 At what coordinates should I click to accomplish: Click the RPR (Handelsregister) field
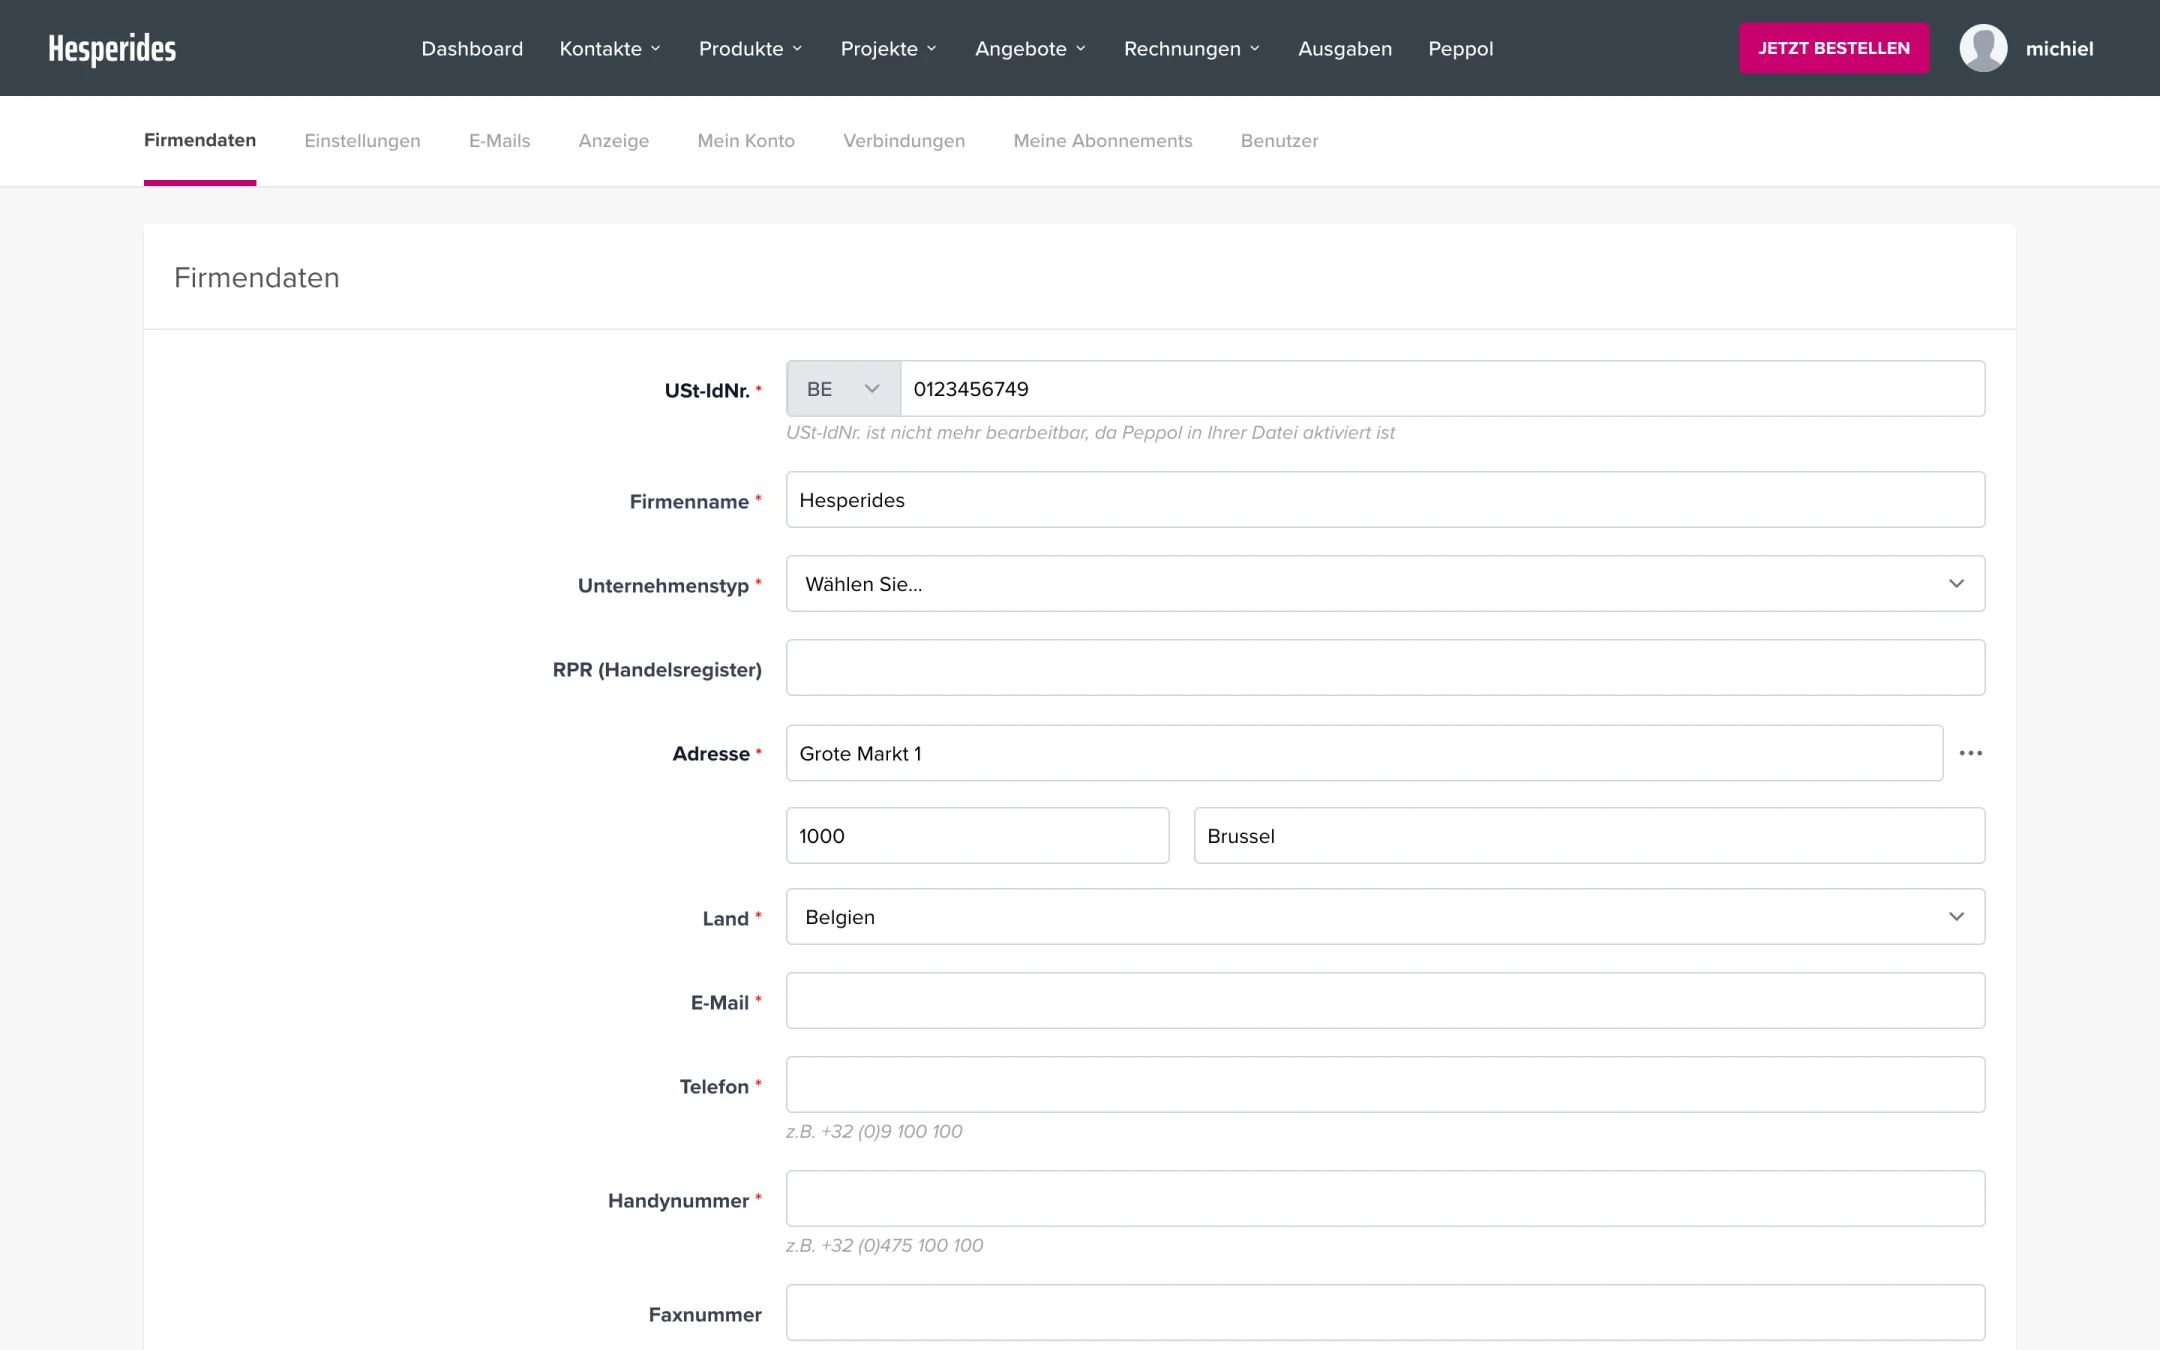pyautogui.click(x=1385, y=668)
